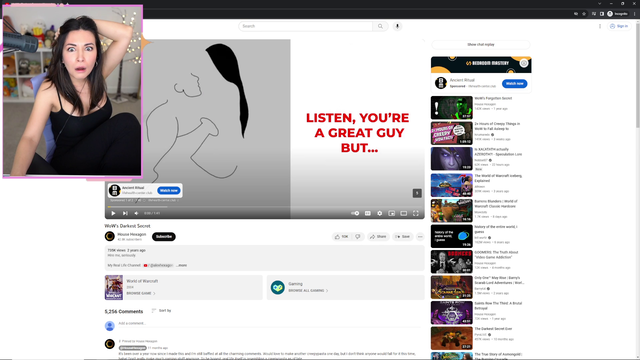Open more actions three-dot menu
Viewport: 640px width, 360px height.
pos(420,237)
